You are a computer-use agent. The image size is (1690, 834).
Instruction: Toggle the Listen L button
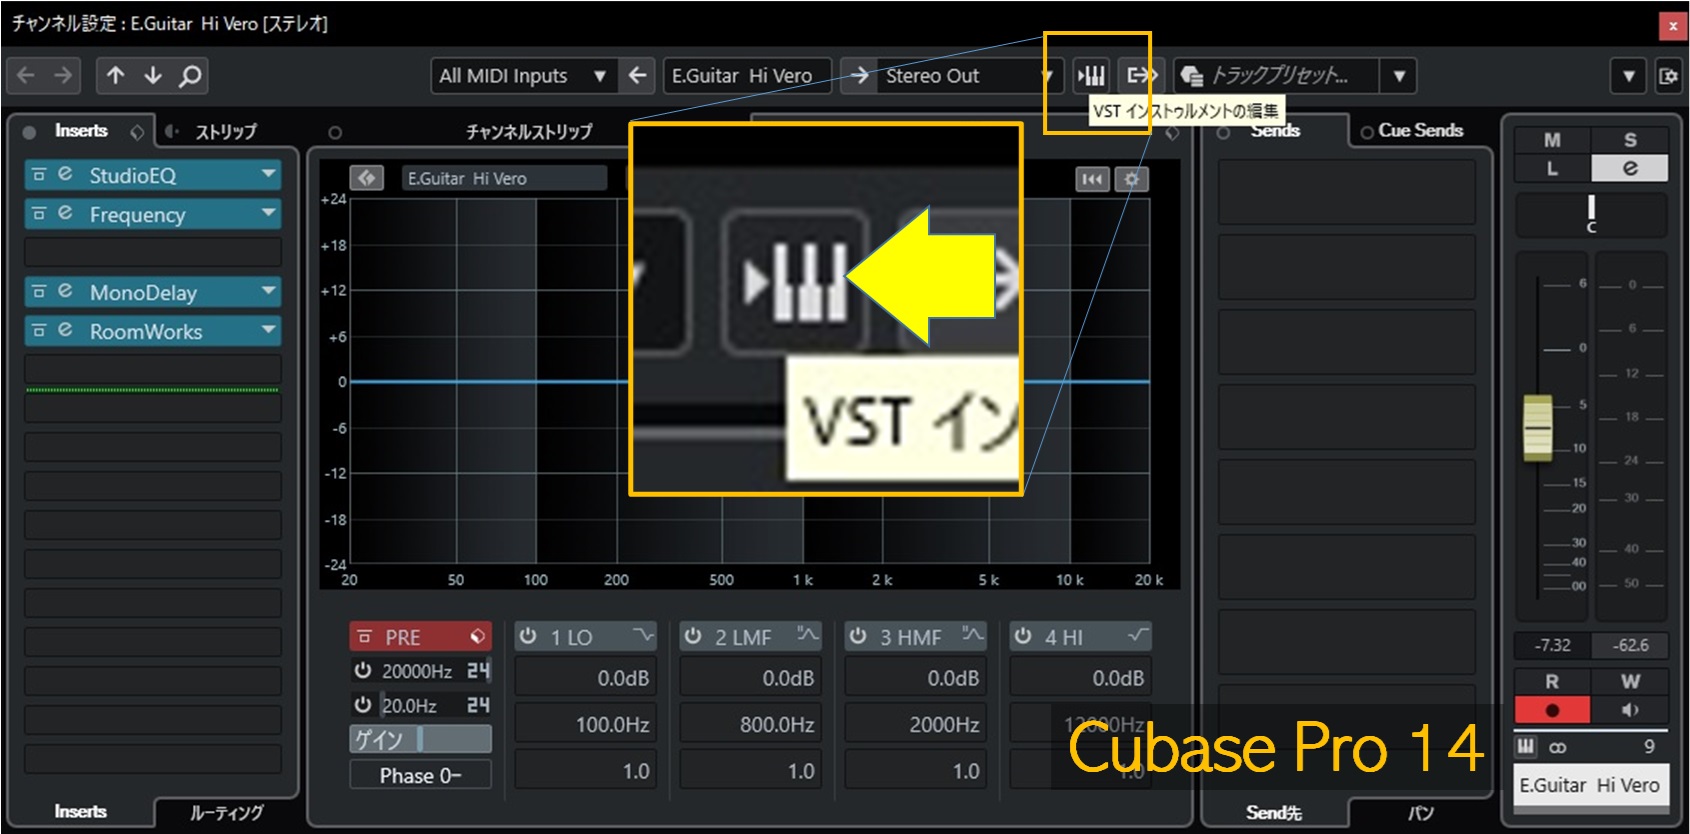1552,168
